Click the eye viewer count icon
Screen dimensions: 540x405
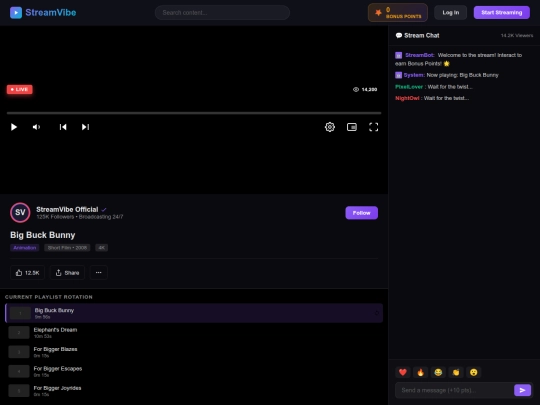click(356, 90)
